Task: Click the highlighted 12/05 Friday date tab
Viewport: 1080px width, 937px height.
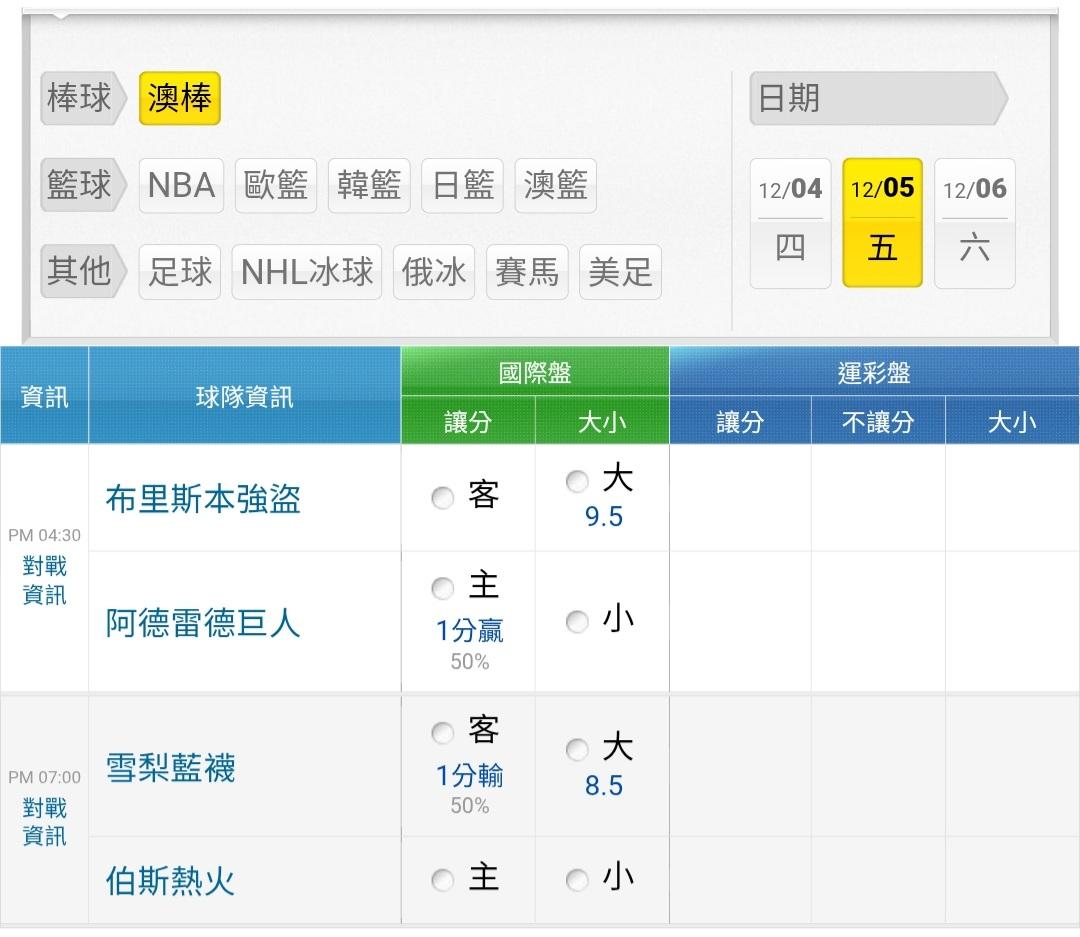Action: coord(882,223)
